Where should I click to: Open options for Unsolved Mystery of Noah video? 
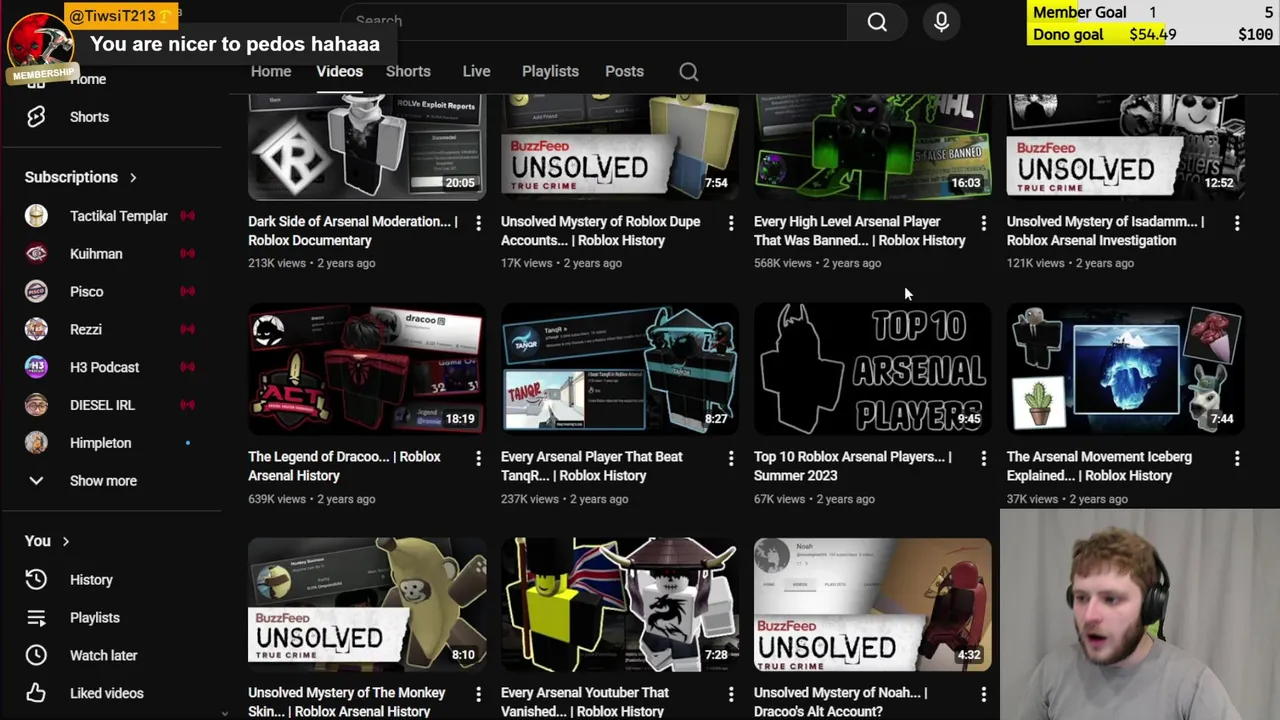click(984, 694)
